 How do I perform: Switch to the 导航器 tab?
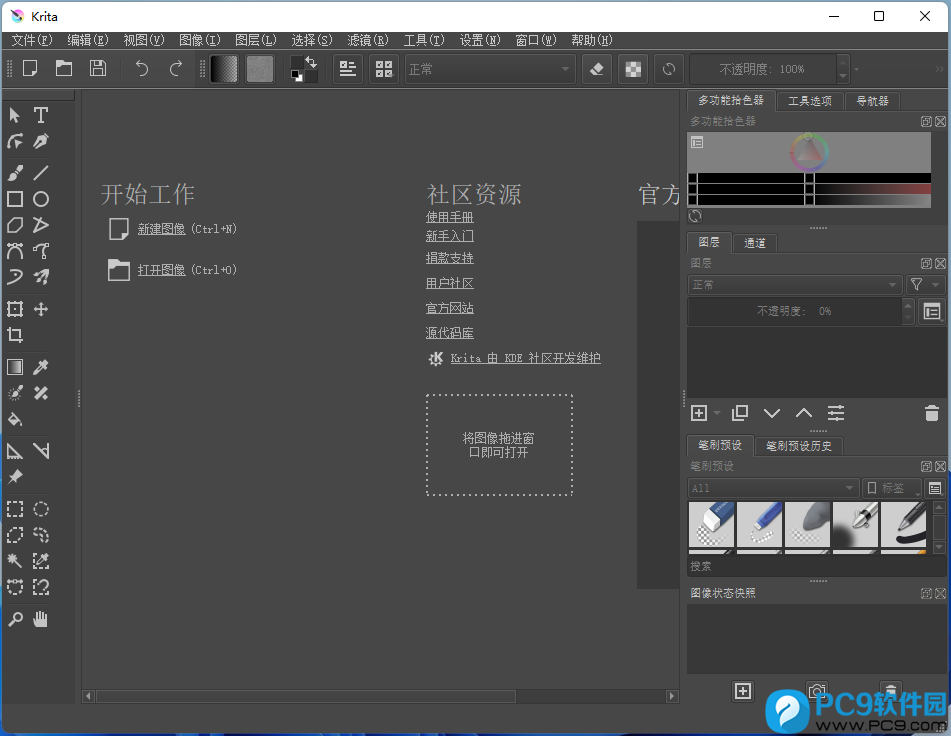[x=872, y=101]
